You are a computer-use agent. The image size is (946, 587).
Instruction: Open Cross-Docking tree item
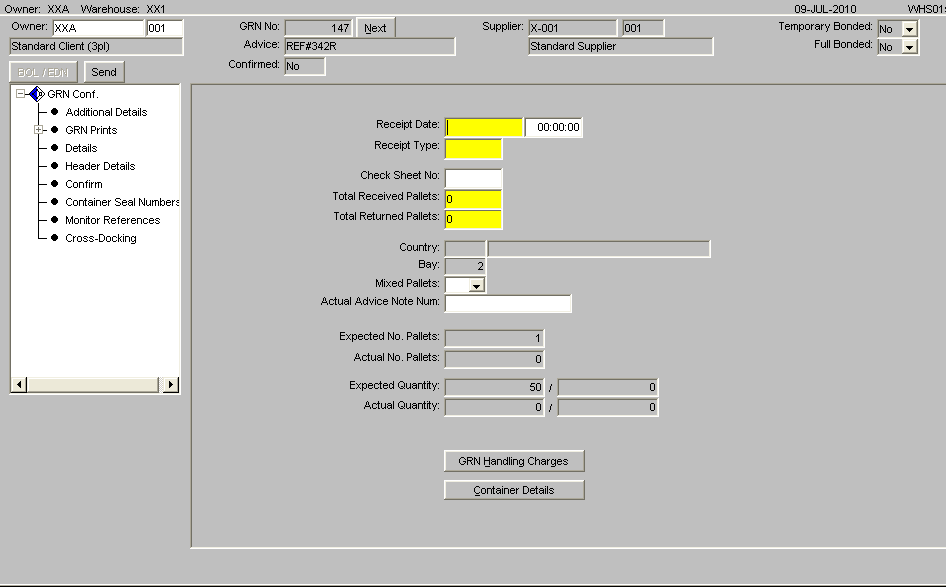coord(101,239)
